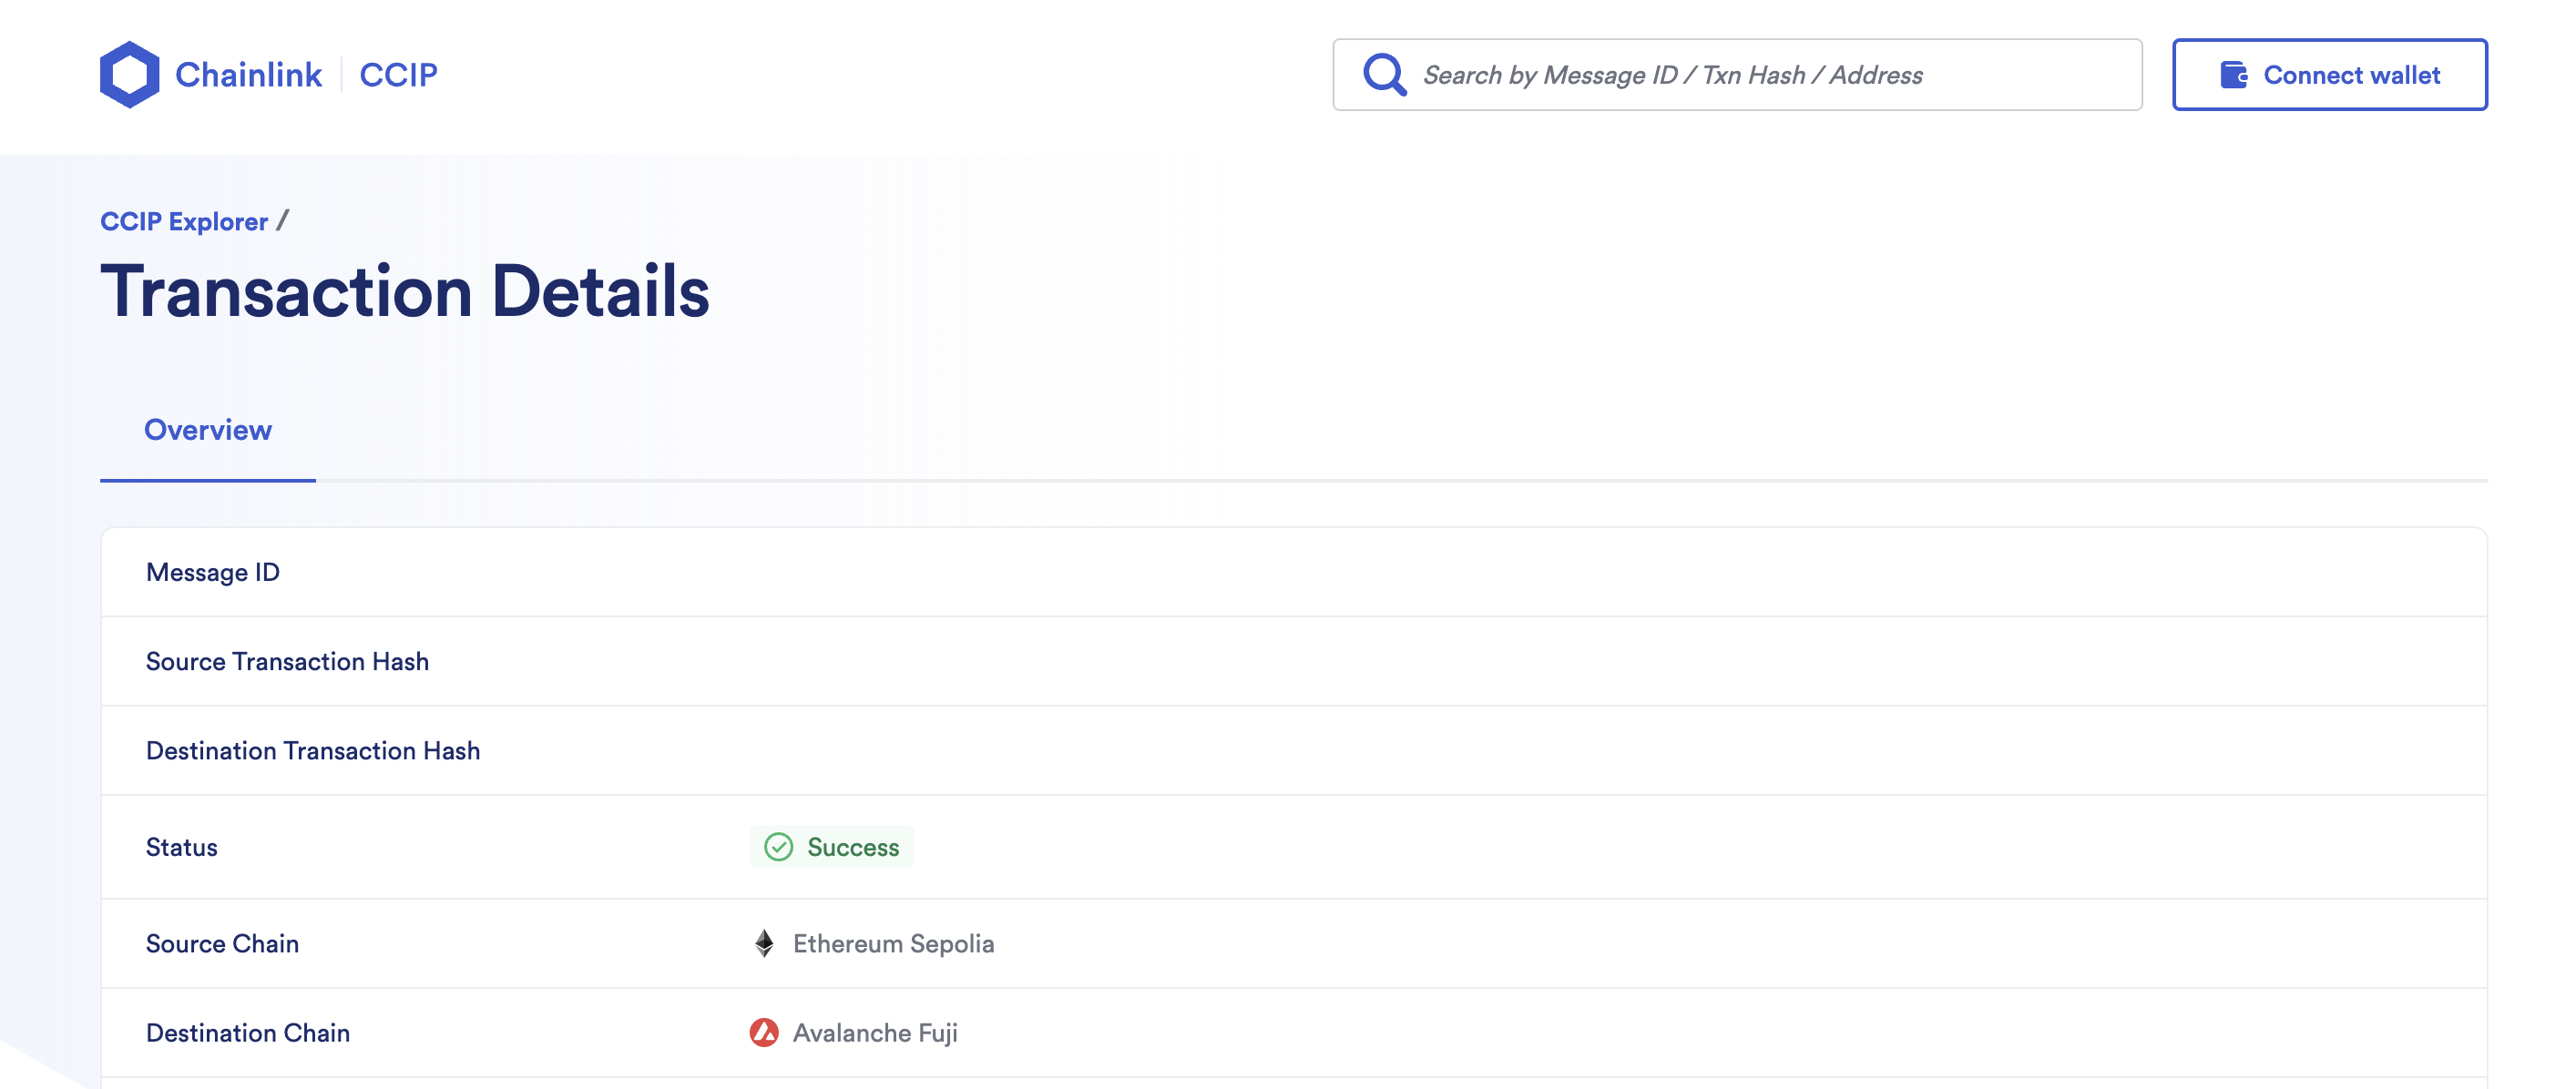Screen dimensions: 2576x1089
Task: Click the Status row label
Action: (x=182, y=847)
